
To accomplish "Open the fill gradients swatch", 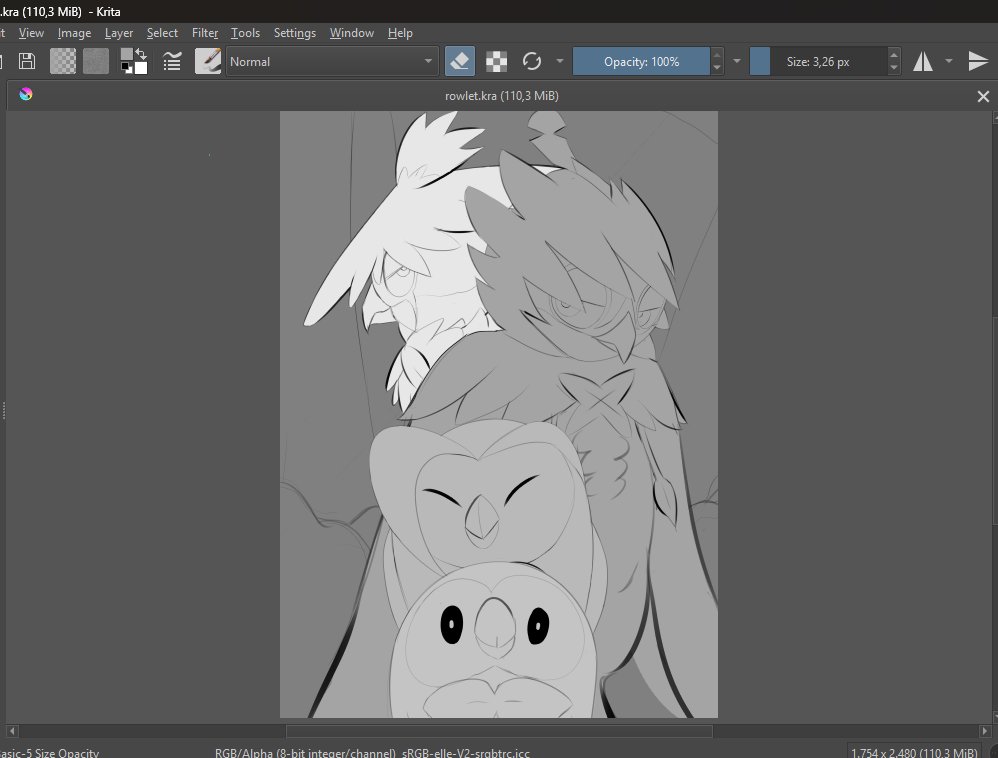I will point(63,61).
